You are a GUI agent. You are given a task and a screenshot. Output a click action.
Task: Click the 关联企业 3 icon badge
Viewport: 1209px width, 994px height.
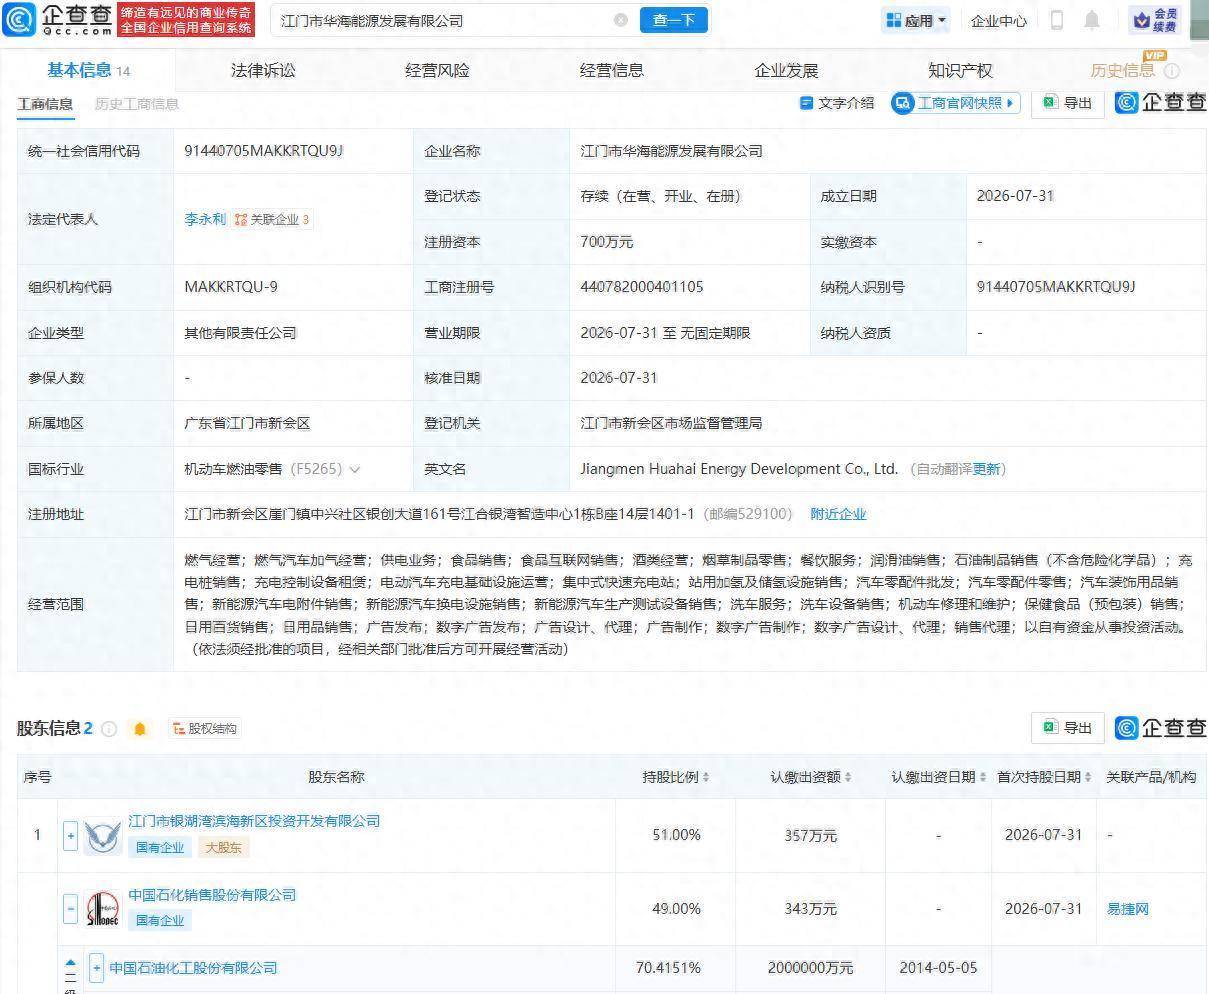(272, 219)
